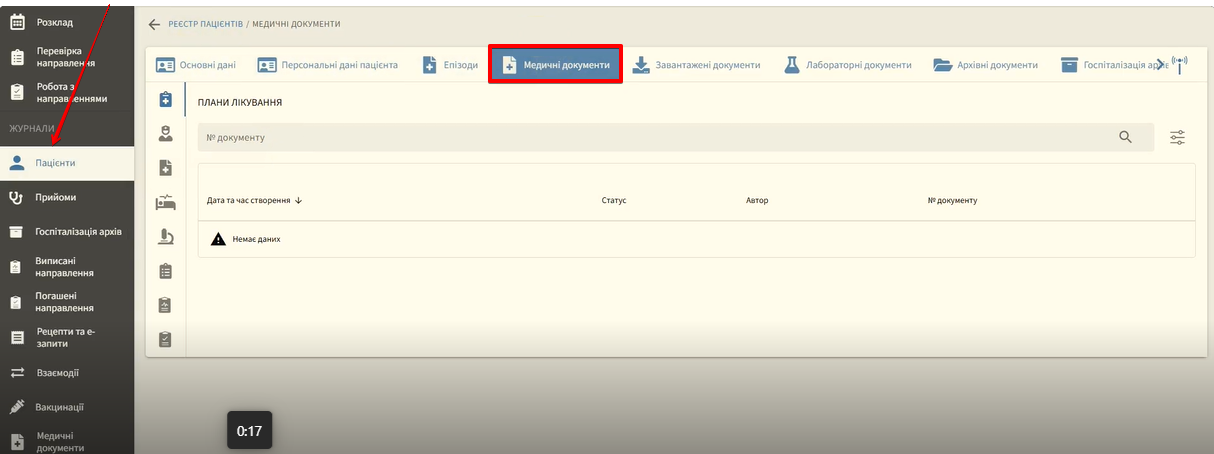
Task: Open Робота з направленнями in the sidebar
Action: (67, 93)
